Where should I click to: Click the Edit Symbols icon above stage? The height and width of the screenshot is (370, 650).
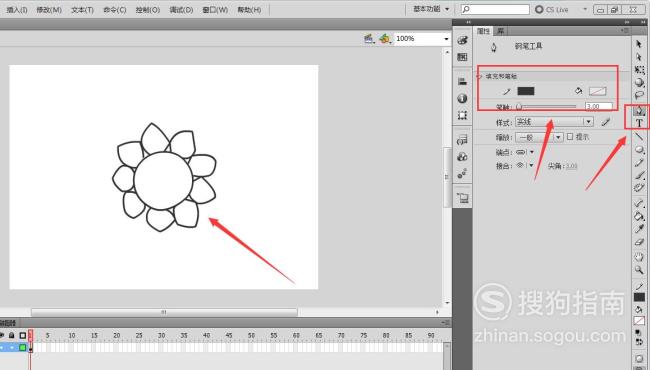(x=385, y=39)
